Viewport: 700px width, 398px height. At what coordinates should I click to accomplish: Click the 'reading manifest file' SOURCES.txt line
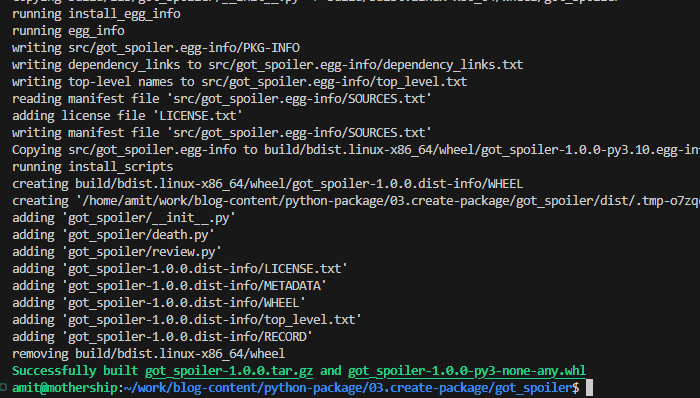[x=222, y=99]
